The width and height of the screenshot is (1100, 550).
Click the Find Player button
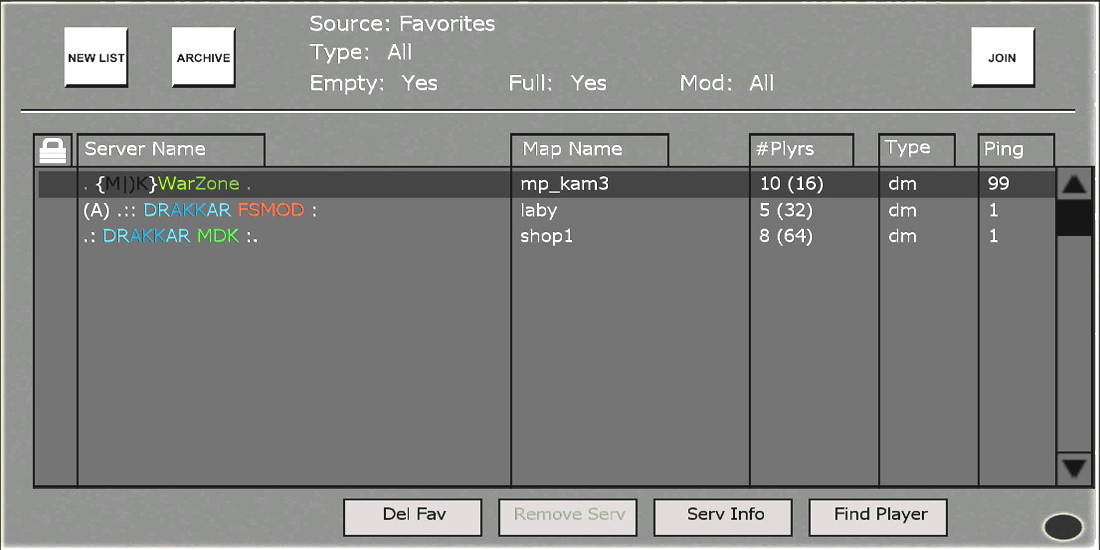pos(880,516)
